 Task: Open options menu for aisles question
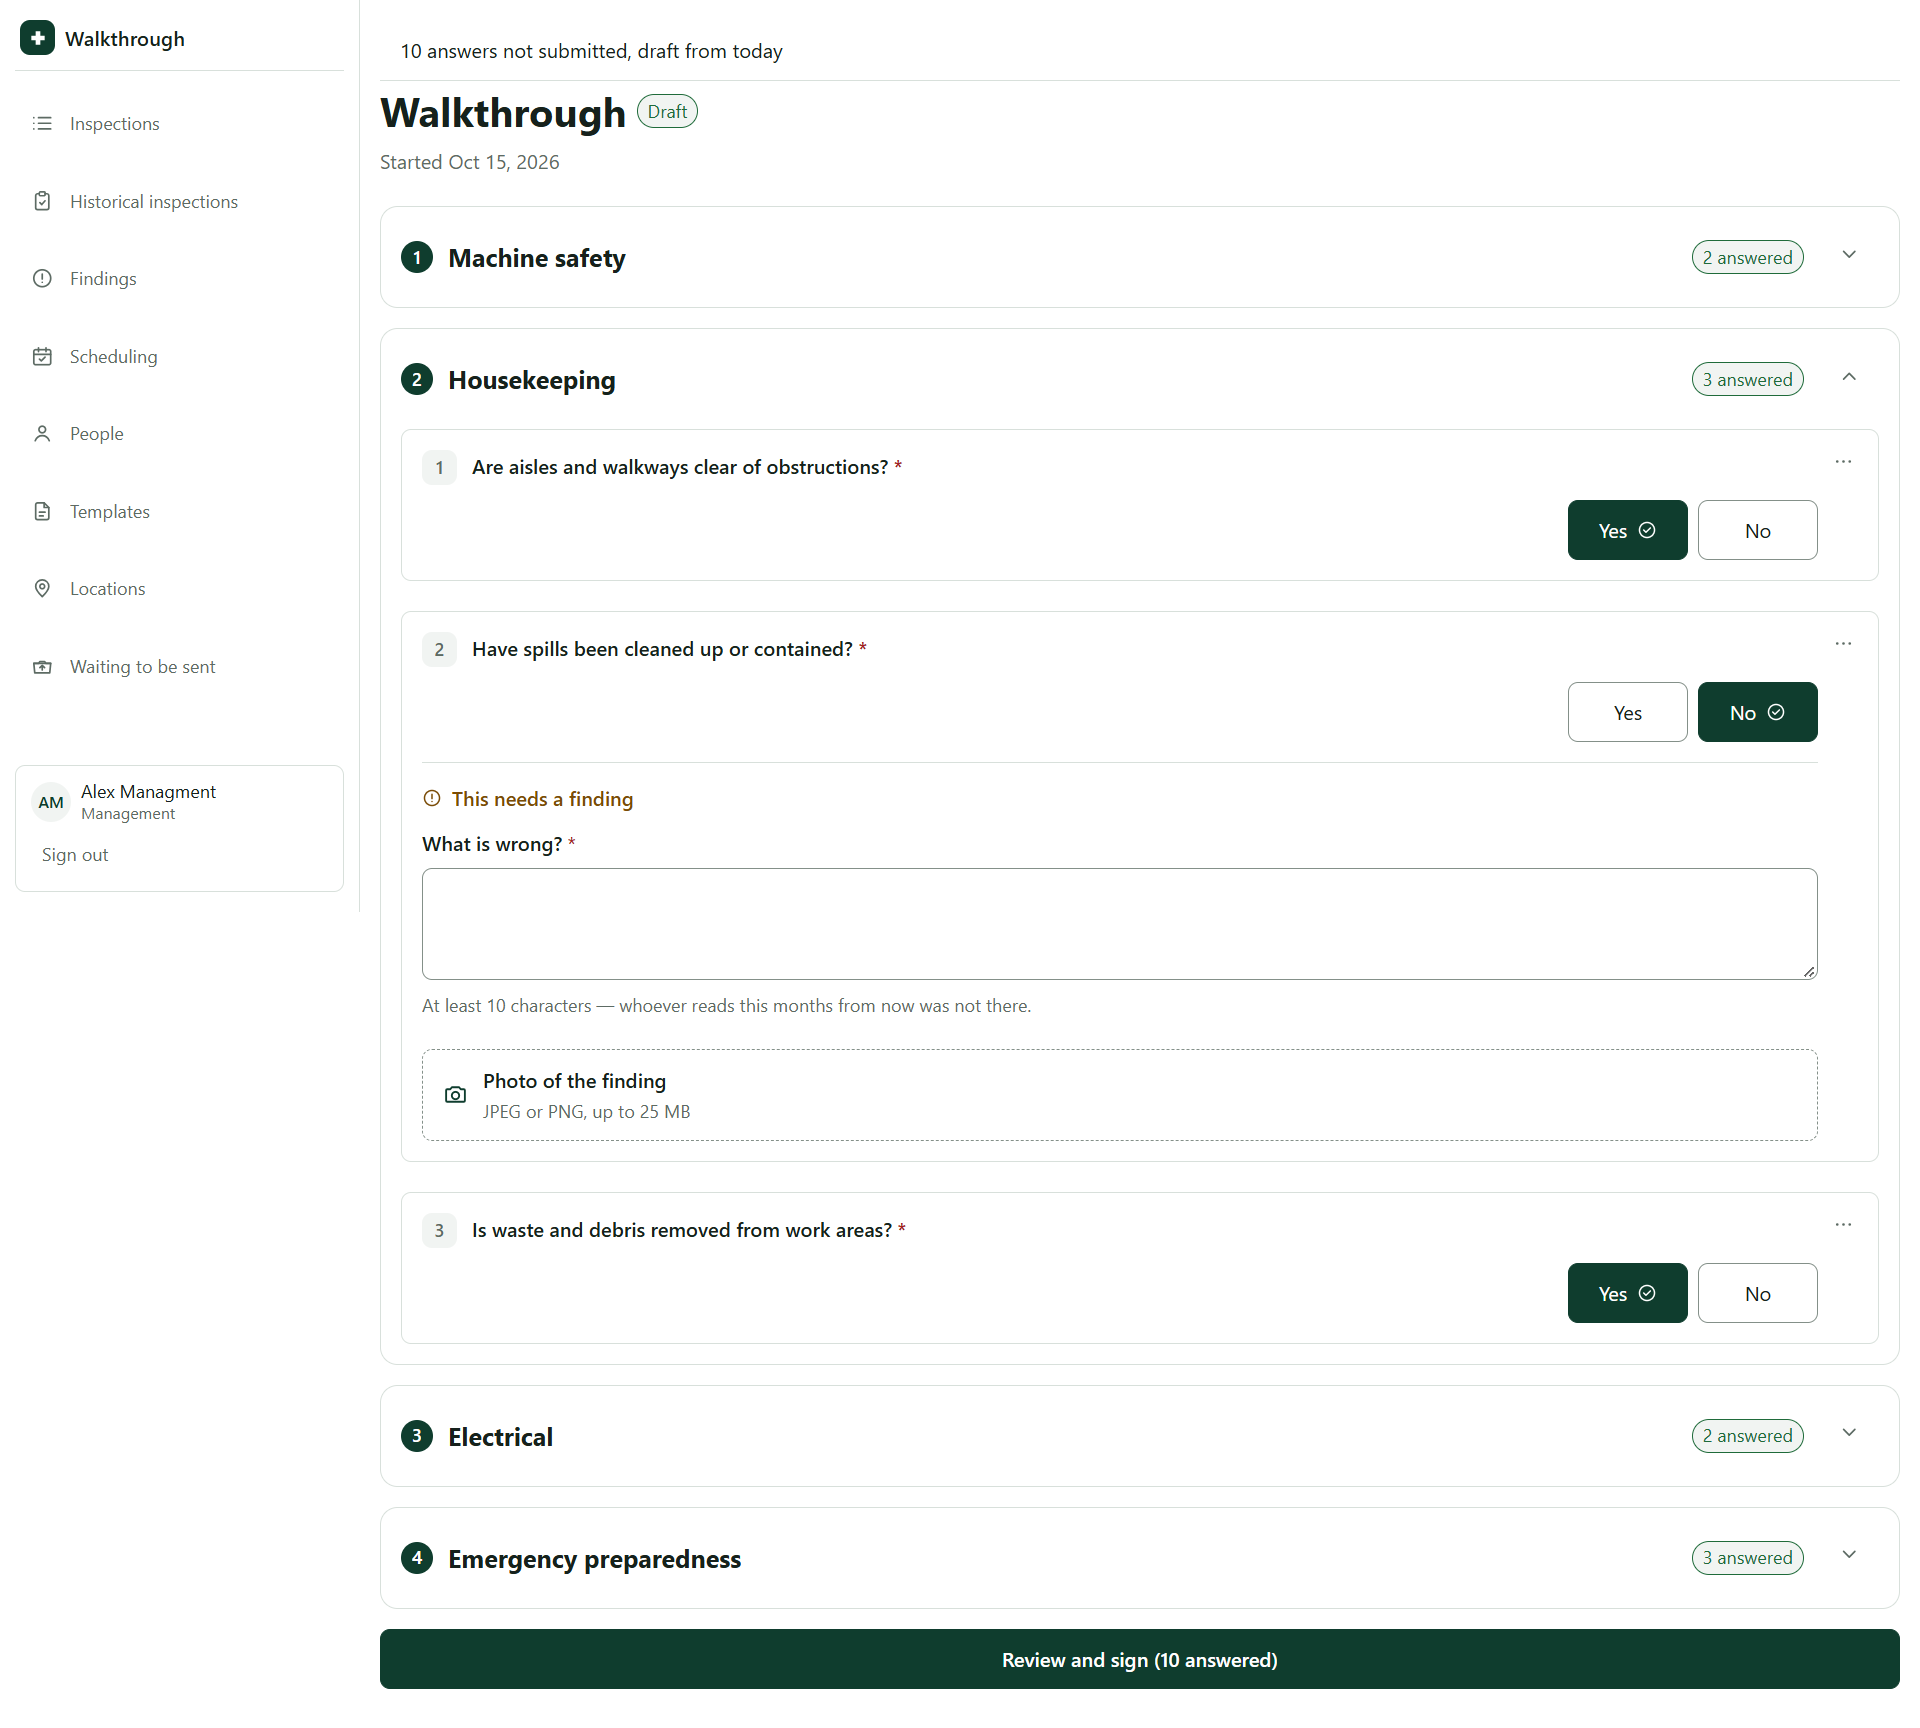coord(1843,462)
